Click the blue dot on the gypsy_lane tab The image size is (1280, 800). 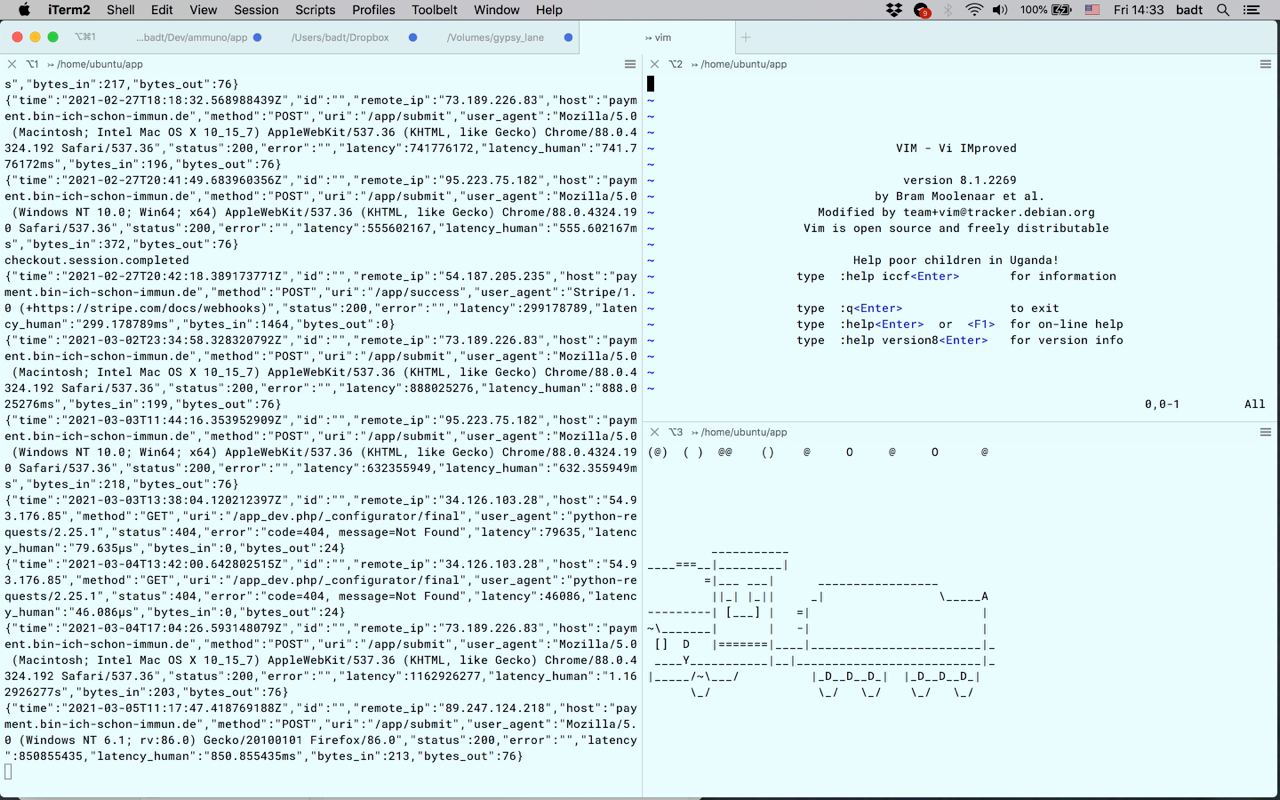click(x=568, y=37)
